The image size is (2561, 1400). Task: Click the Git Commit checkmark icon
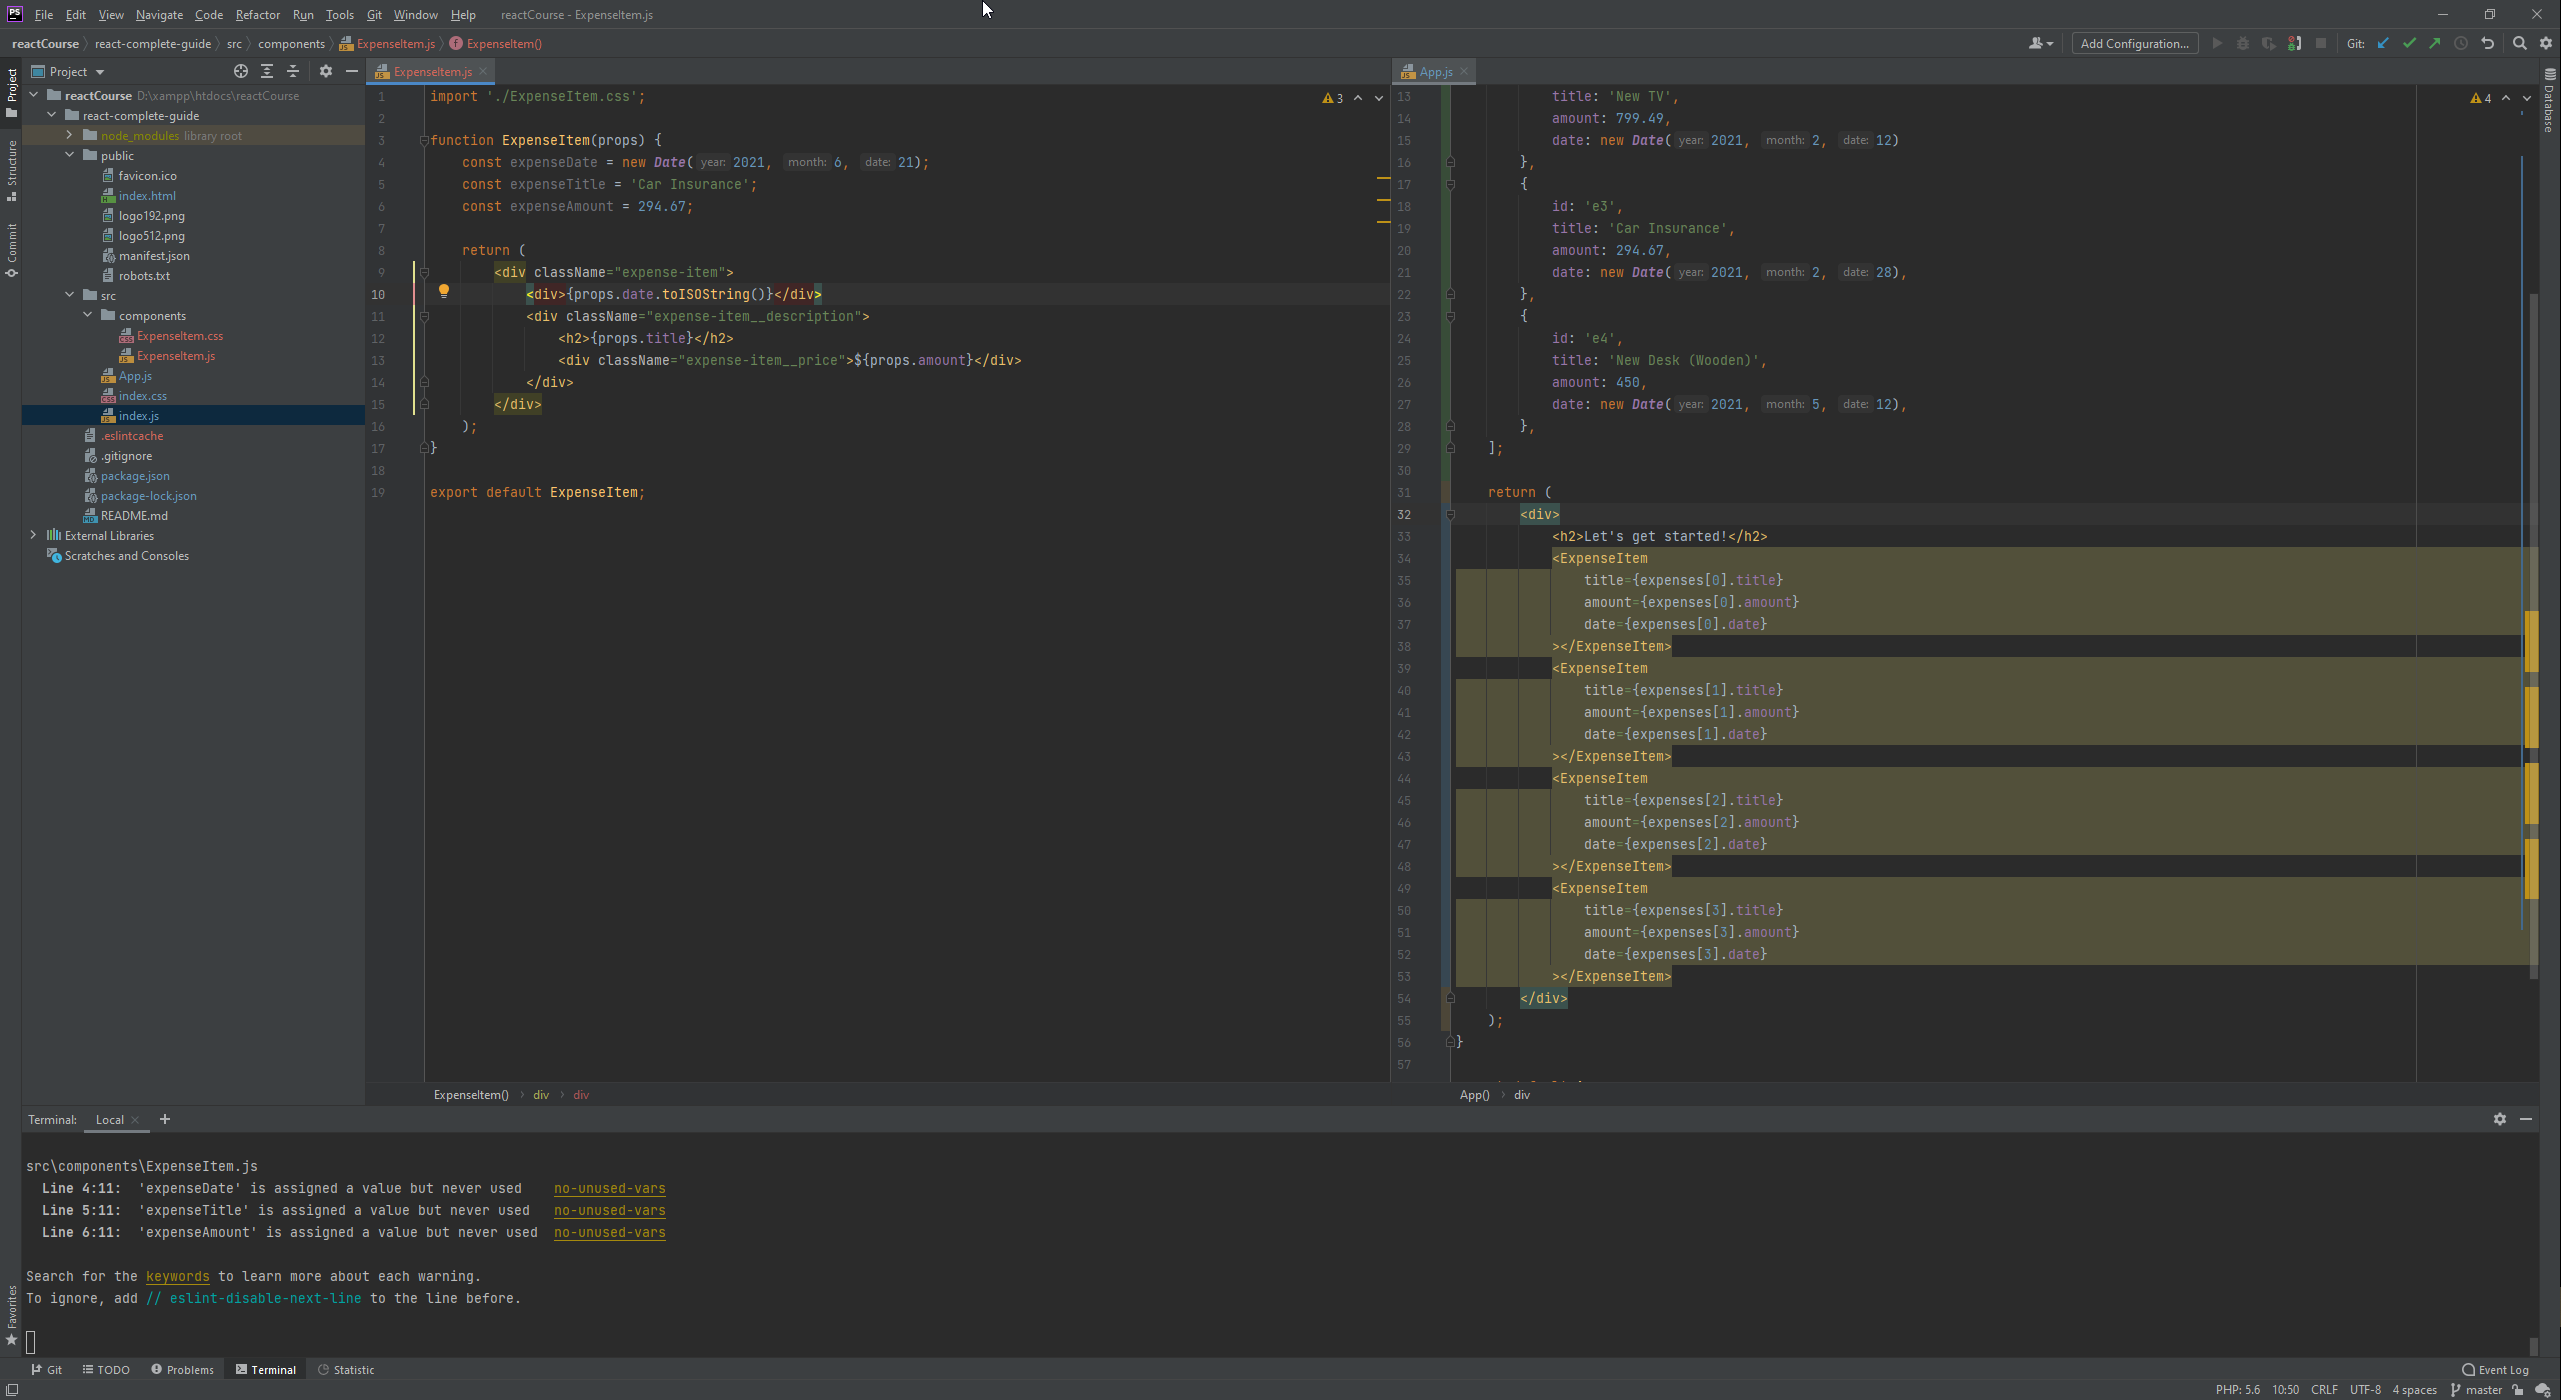2409,43
